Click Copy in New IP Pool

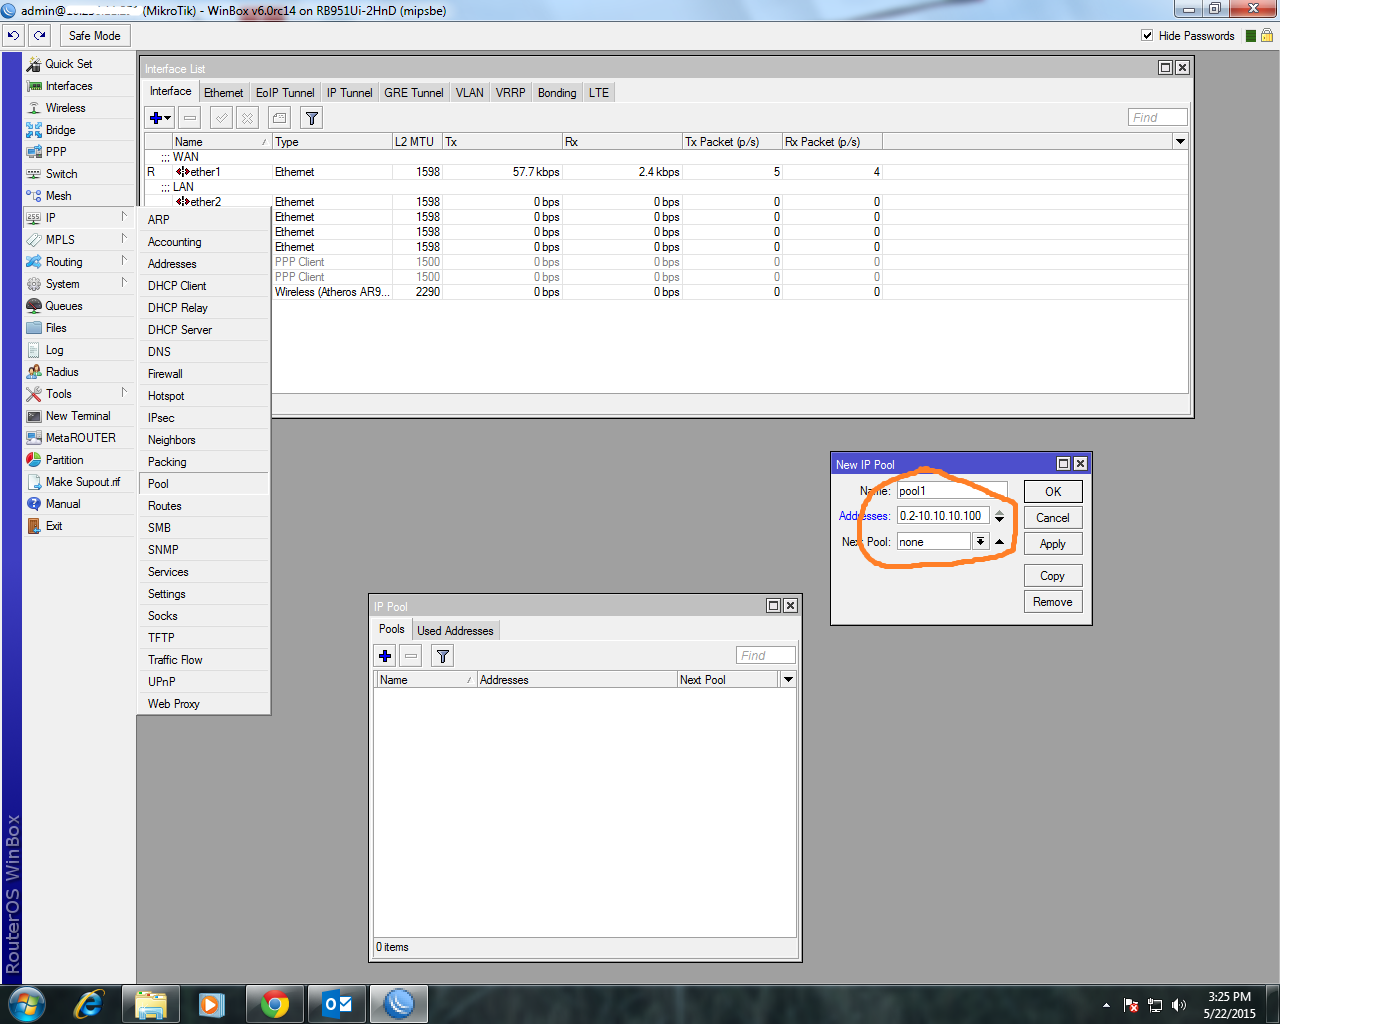click(x=1053, y=576)
